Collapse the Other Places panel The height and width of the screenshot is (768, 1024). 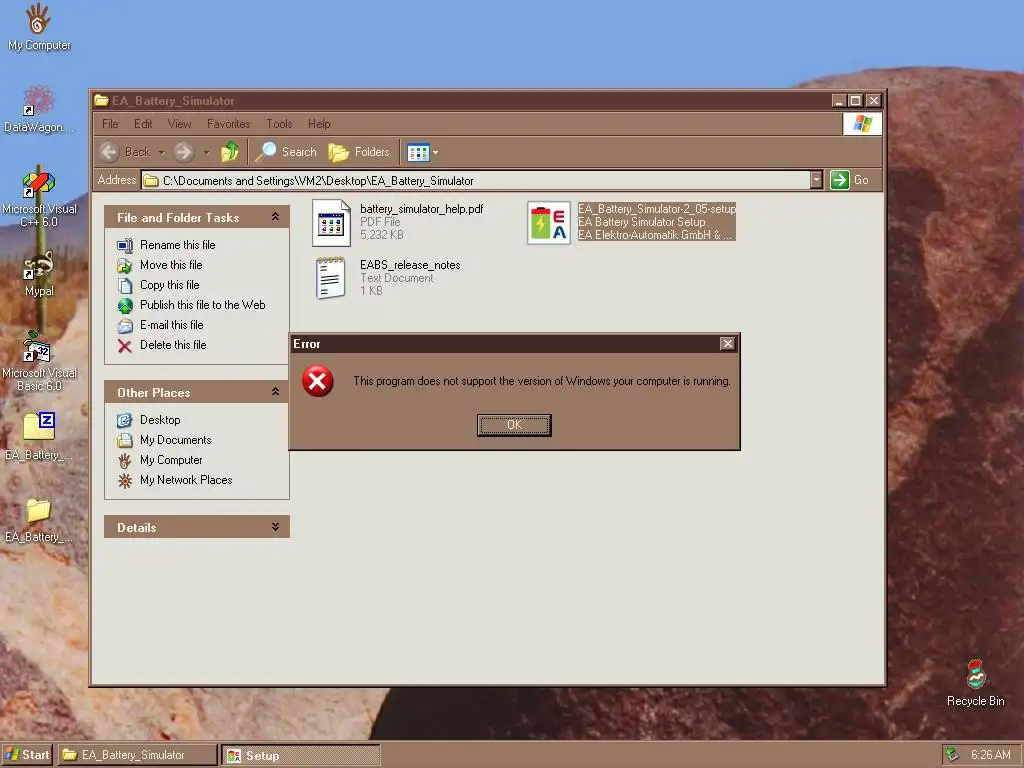pyautogui.click(x=276, y=392)
